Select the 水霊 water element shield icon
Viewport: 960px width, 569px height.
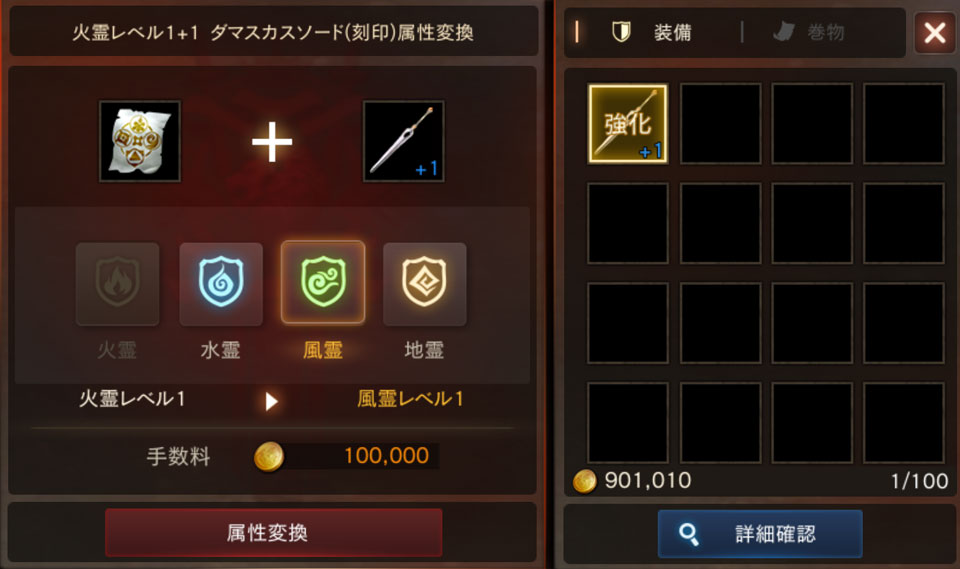coord(221,284)
